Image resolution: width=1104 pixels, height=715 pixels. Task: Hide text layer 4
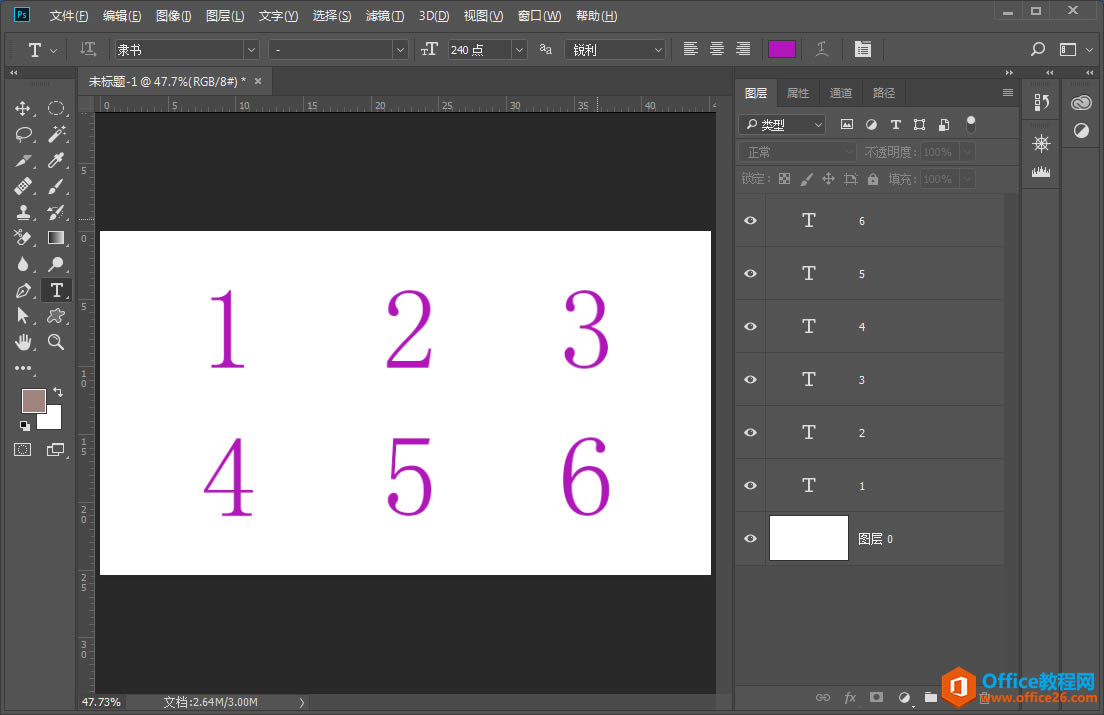751,327
